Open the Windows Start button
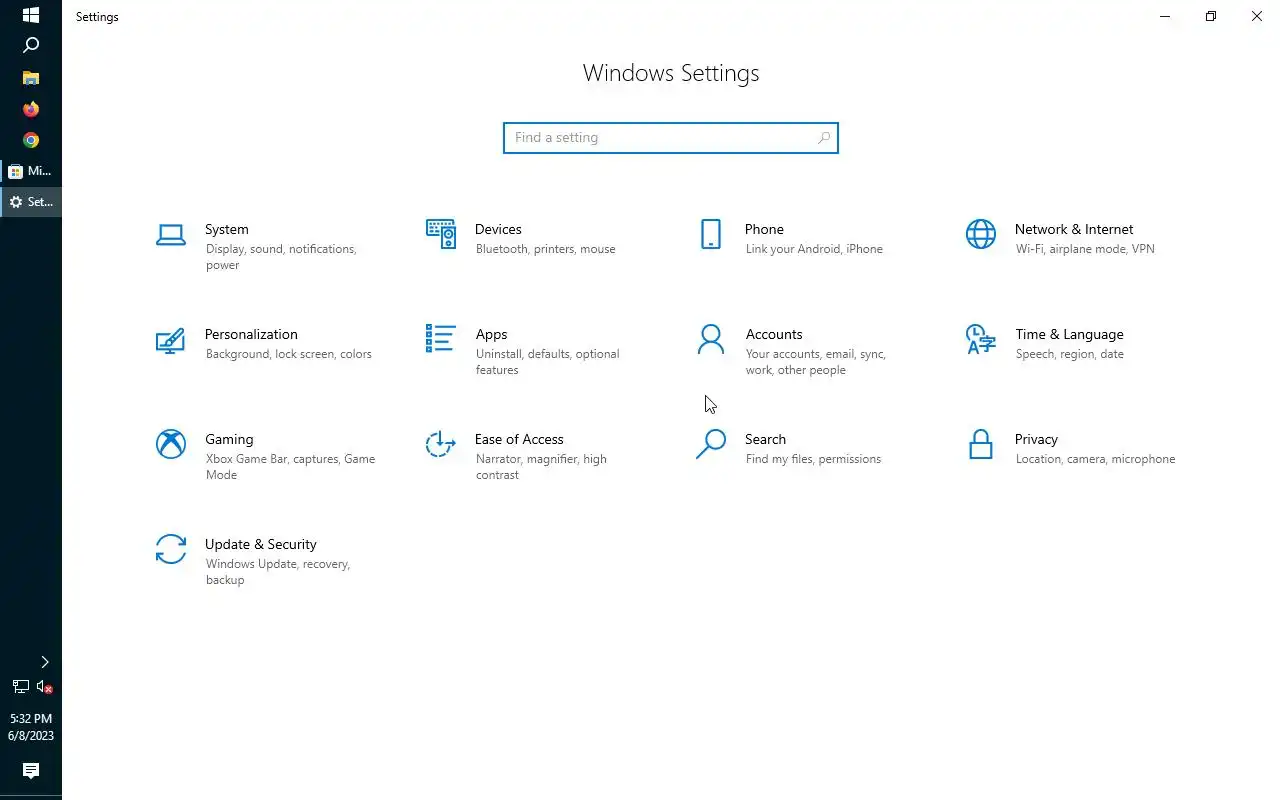This screenshot has width=1280, height=800. tap(31, 15)
